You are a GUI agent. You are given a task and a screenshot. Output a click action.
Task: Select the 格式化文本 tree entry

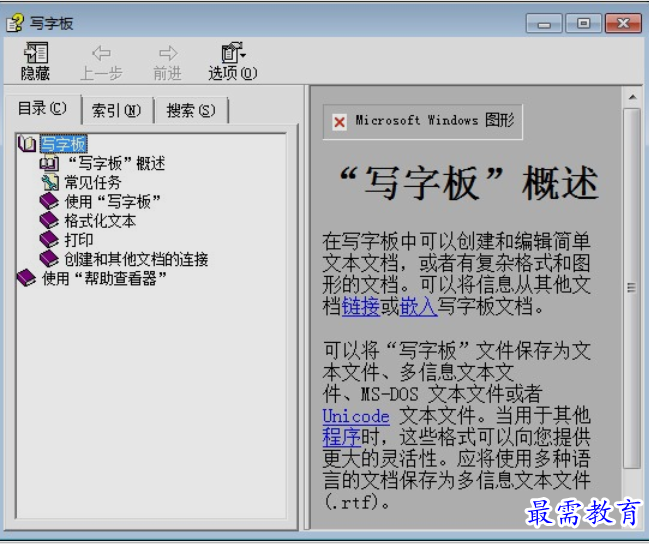pos(100,221)
